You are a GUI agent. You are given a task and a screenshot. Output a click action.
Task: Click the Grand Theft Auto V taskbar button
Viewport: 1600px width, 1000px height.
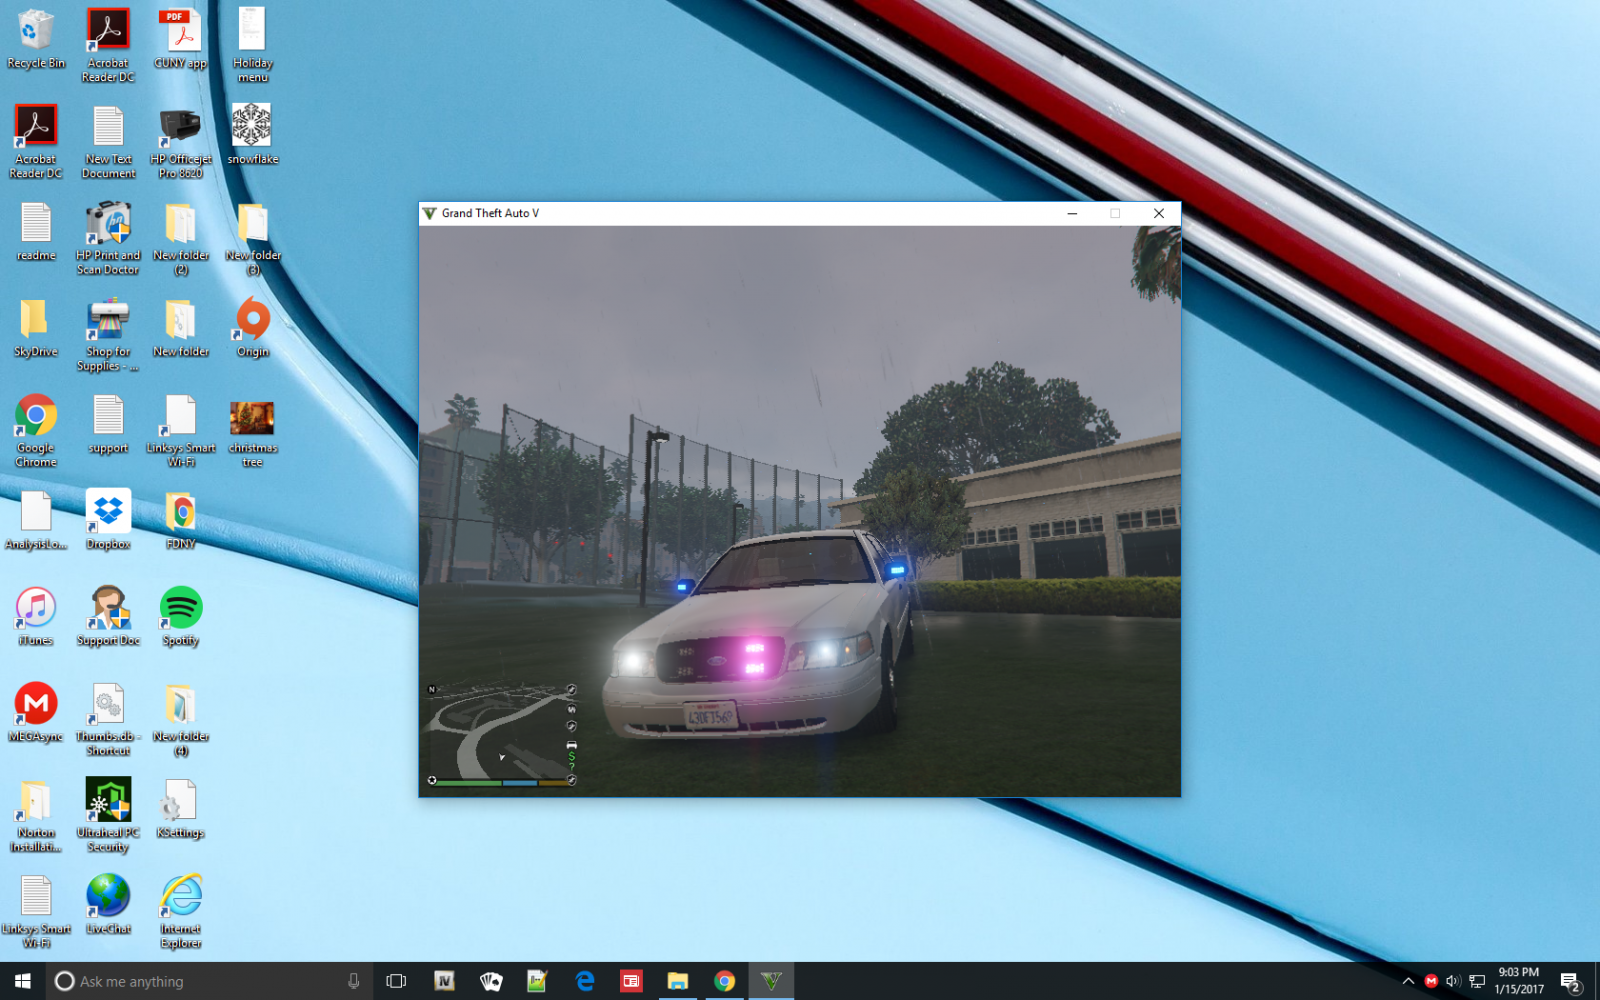[x=771, y=981]
